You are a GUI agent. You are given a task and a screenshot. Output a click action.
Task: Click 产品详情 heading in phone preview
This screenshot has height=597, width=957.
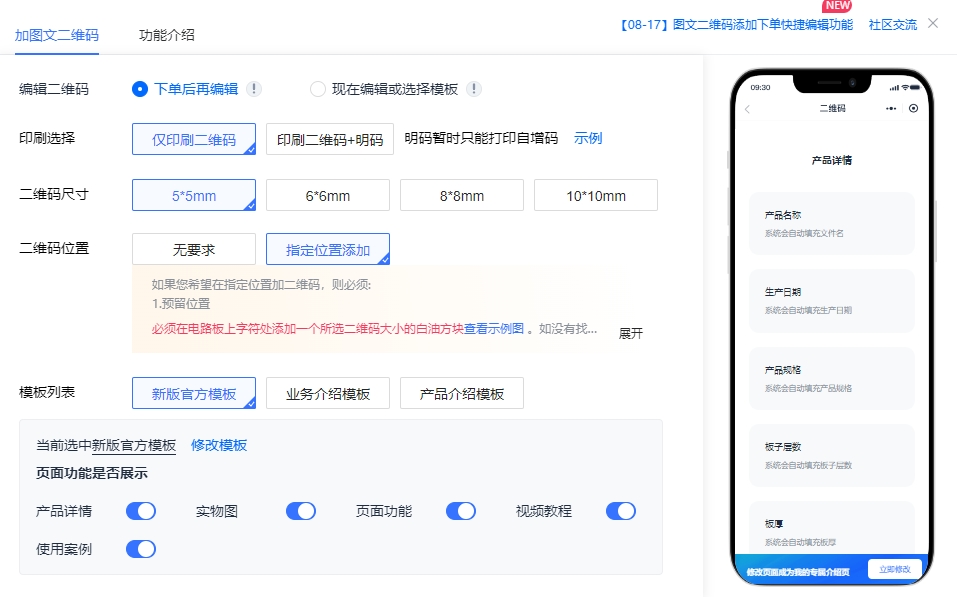(832, 160)
